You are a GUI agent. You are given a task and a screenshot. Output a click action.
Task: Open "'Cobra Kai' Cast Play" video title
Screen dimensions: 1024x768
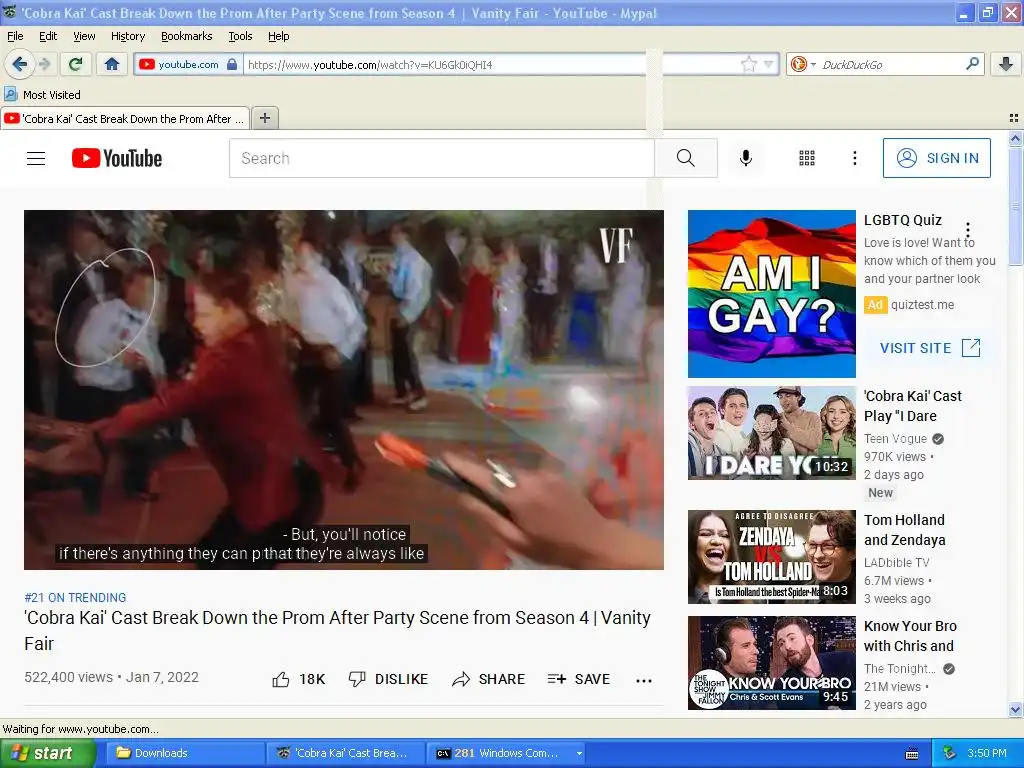912,406
